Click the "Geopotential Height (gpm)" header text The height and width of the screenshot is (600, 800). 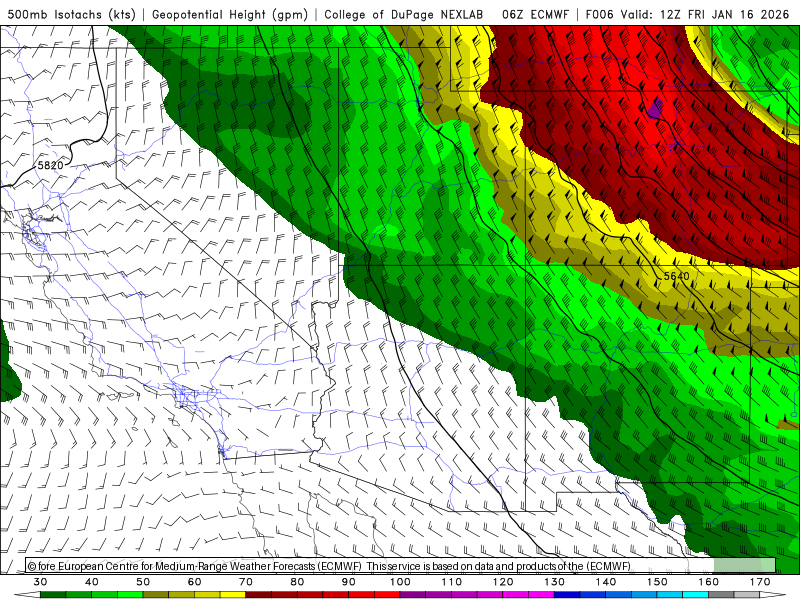230,14
